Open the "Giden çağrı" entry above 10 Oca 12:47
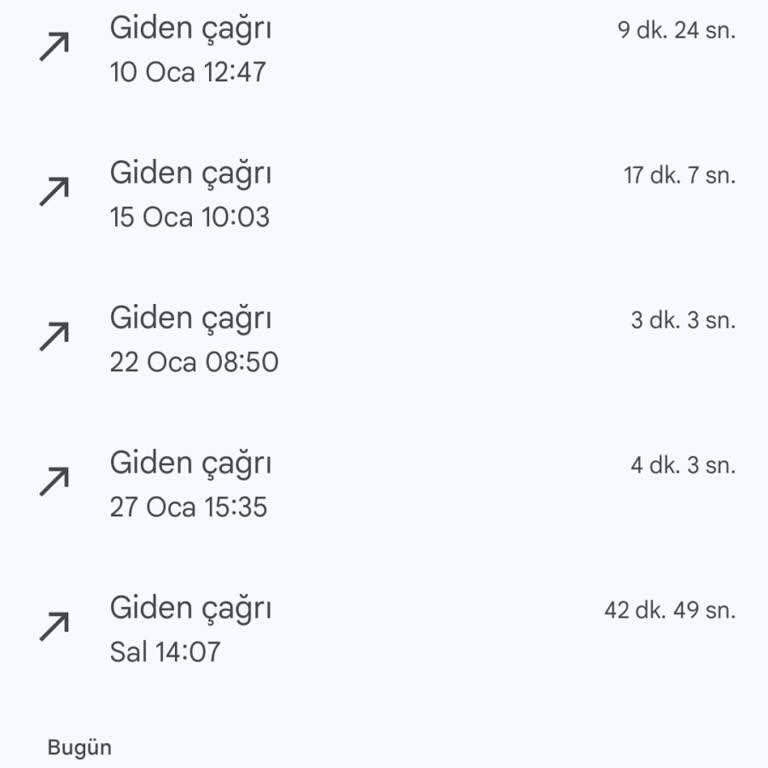This screenshot has width=768, height=768. coord(191,28)
